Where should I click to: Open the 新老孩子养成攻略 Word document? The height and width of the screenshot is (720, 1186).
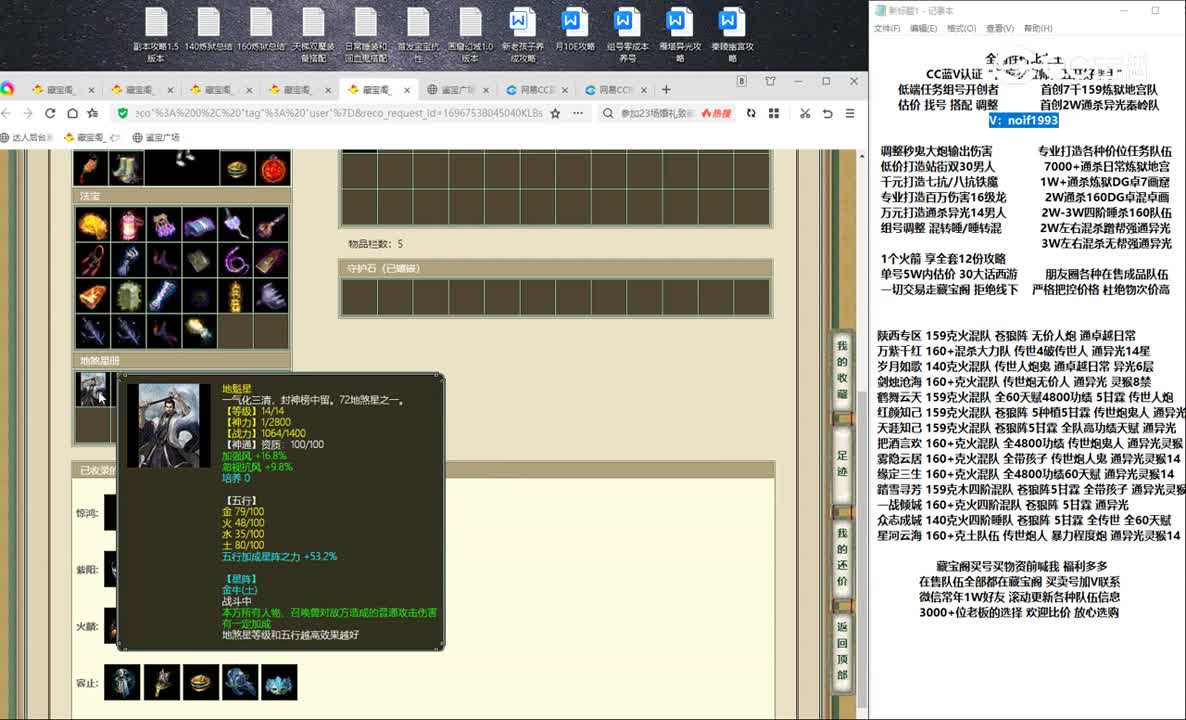pyautogui.click(x=522, y=34)
